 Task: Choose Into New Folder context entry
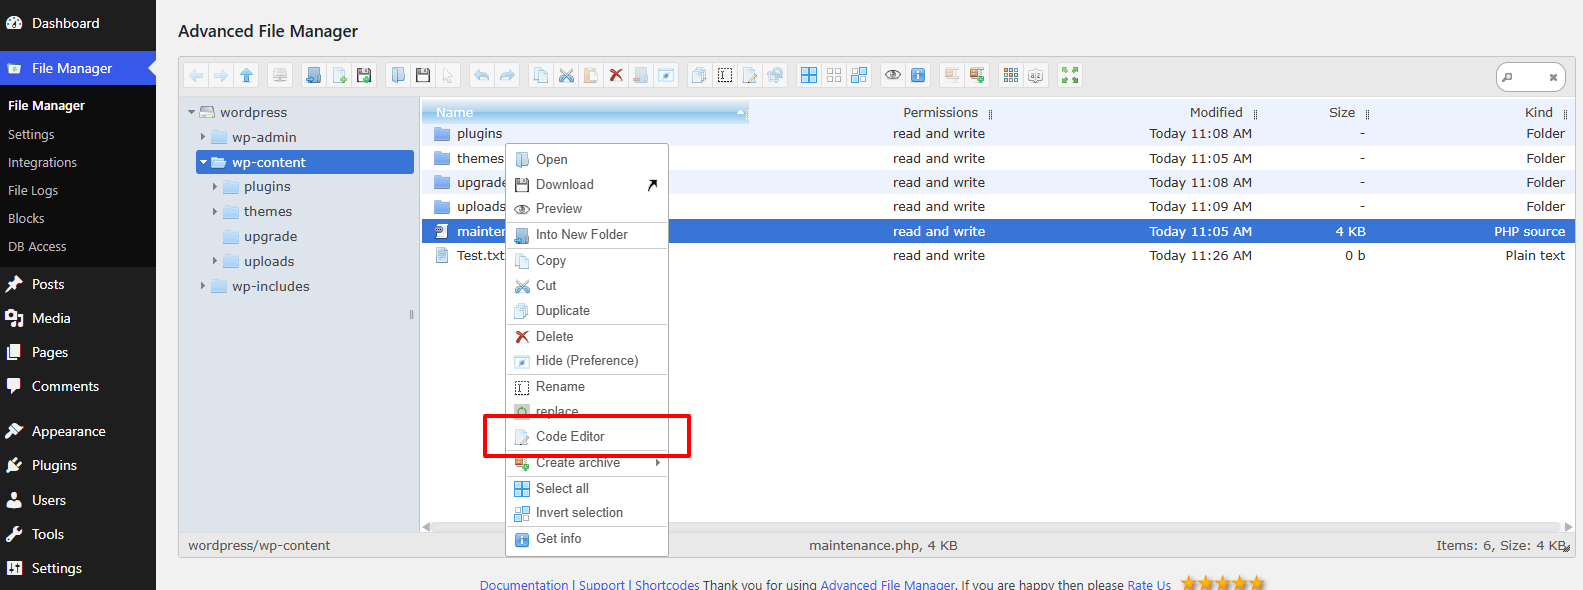[x=587, y=234]
